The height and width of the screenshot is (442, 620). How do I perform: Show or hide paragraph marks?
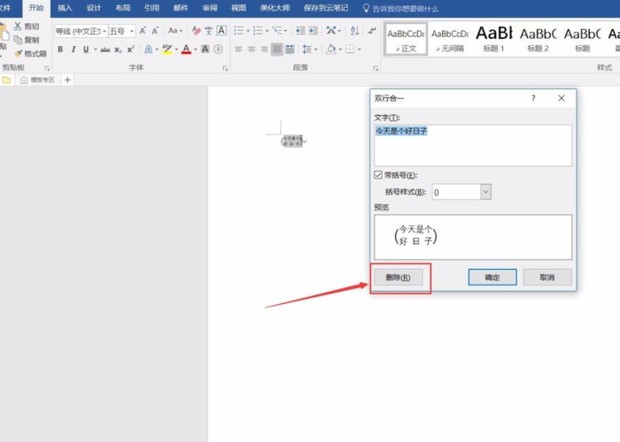click(x=372, y=30)
